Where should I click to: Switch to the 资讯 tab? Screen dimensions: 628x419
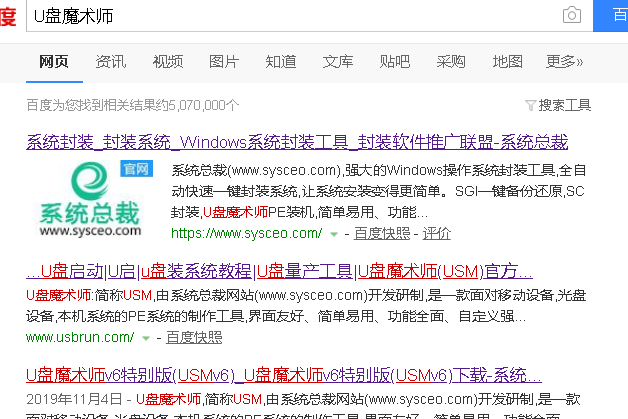pos(111,62)
